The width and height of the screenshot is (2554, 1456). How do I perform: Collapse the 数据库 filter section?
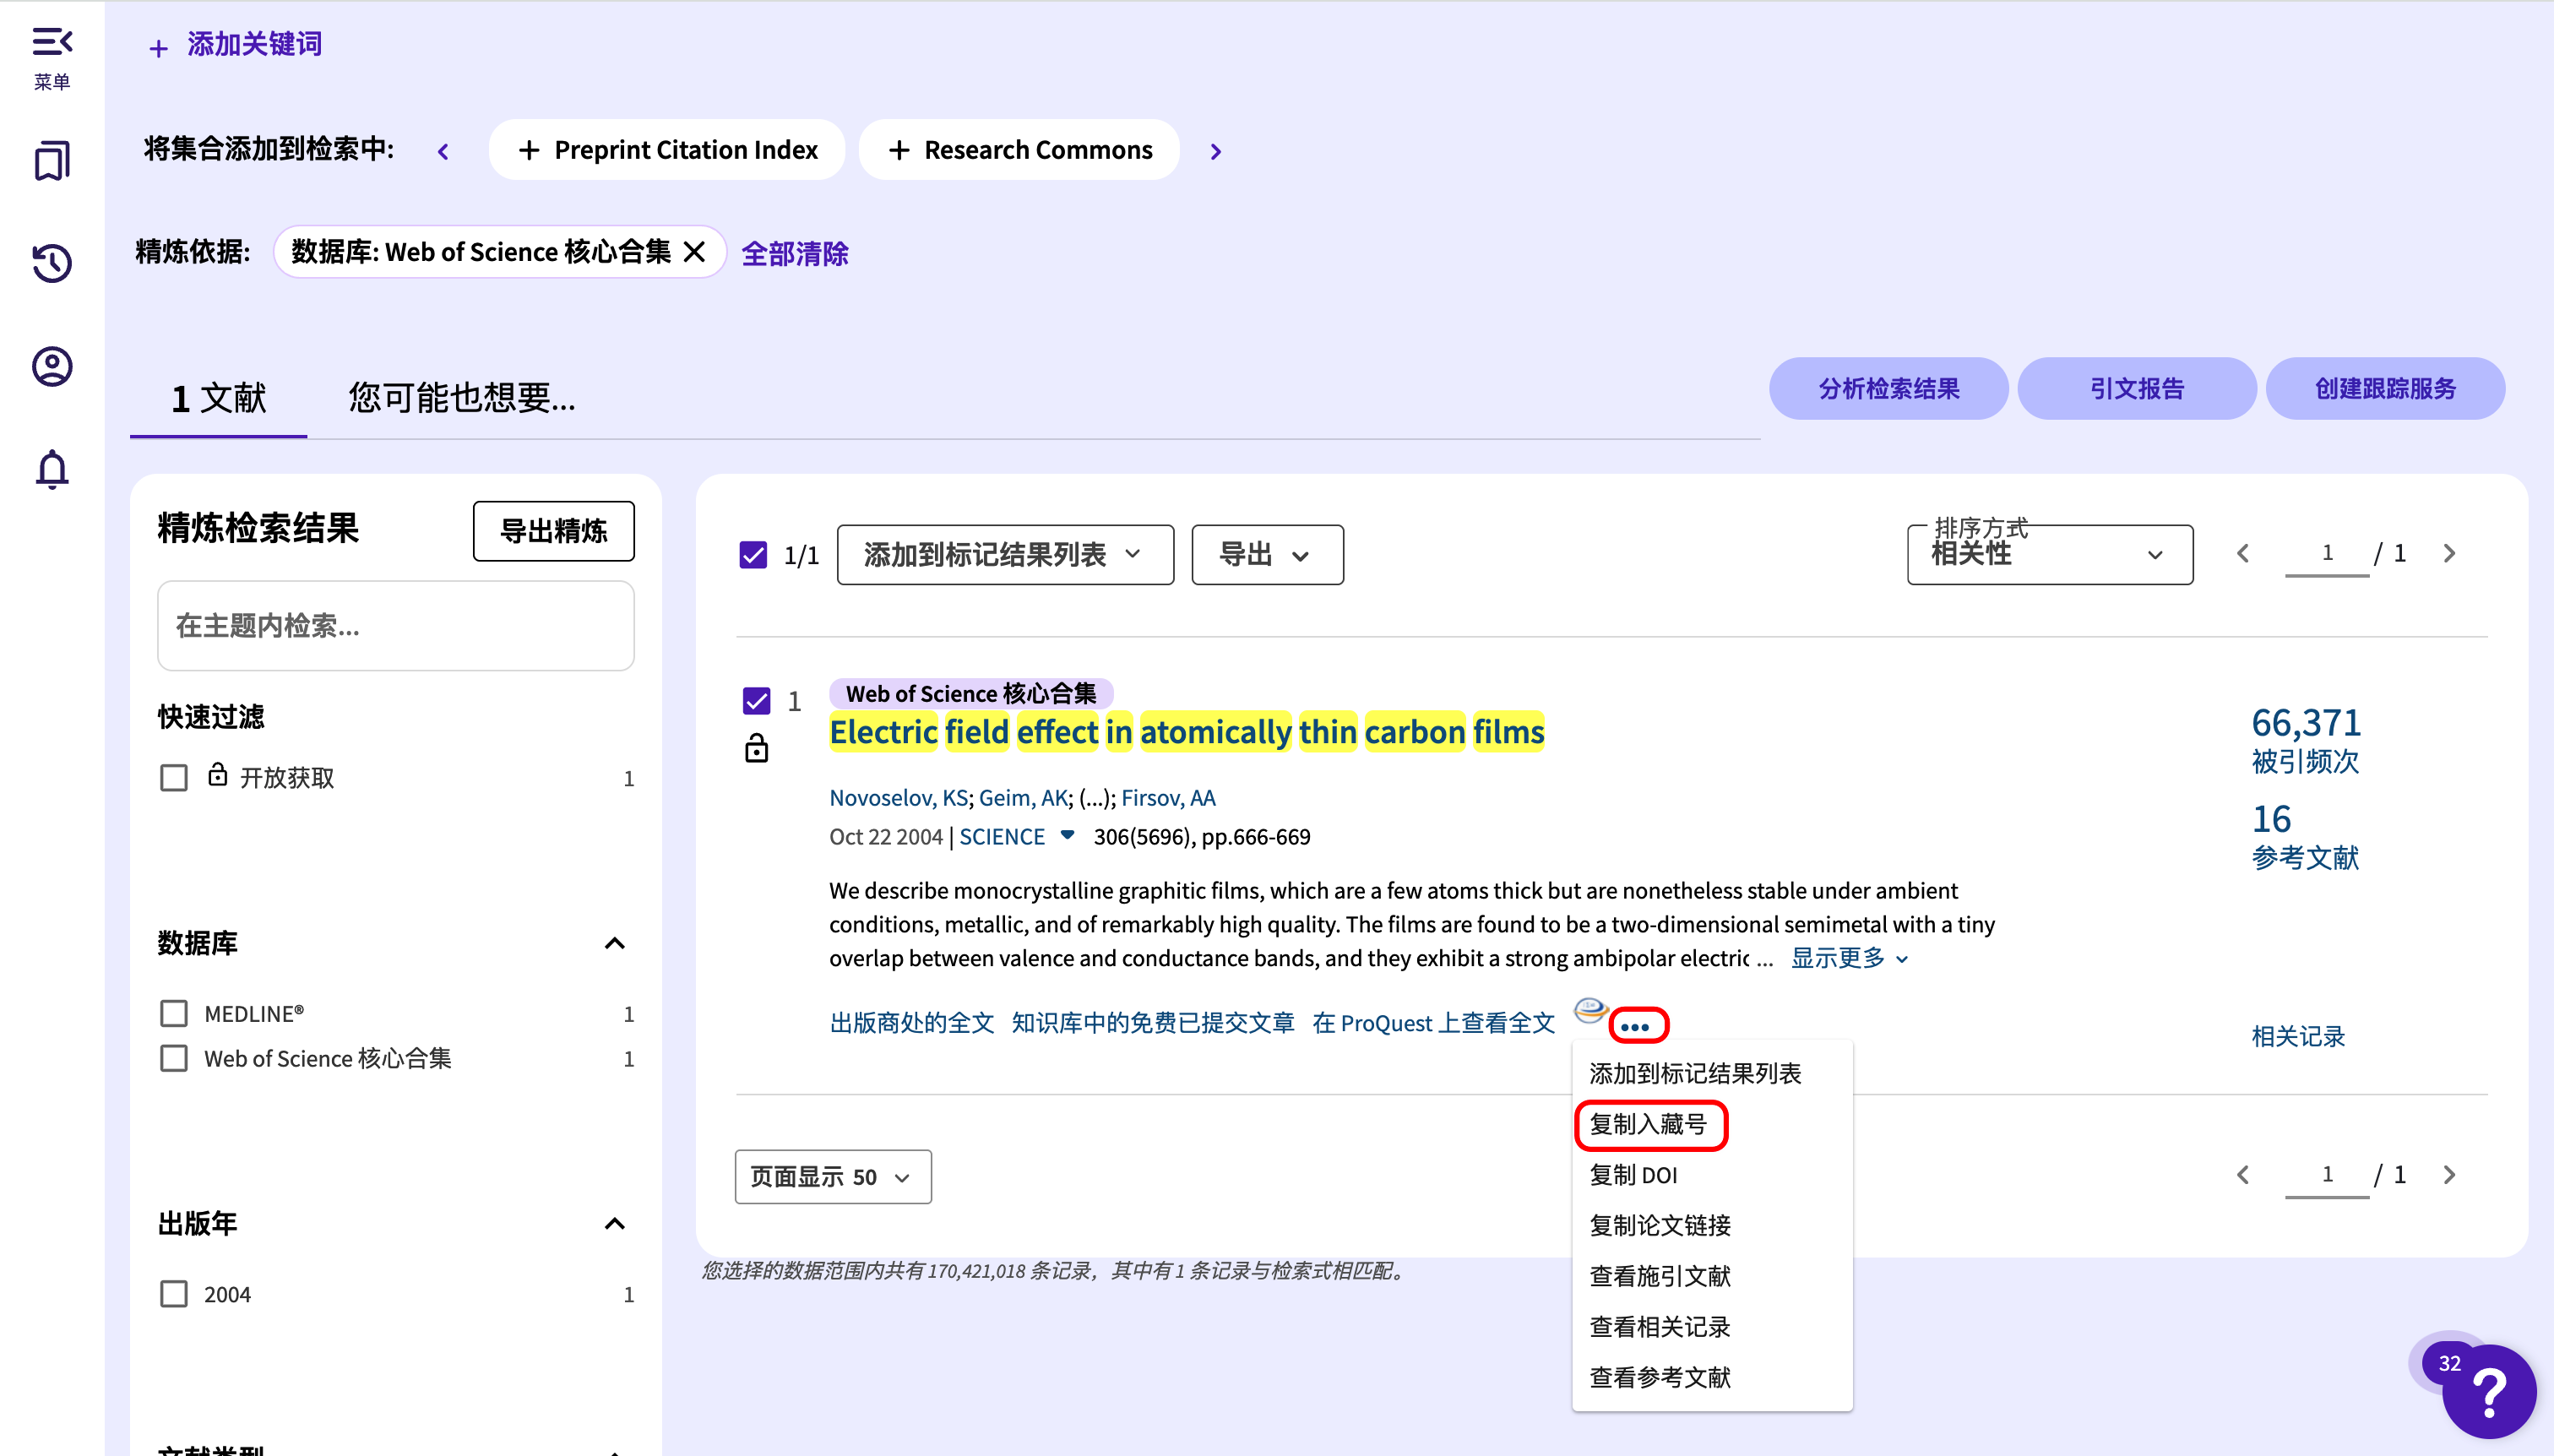click(615, 943)
